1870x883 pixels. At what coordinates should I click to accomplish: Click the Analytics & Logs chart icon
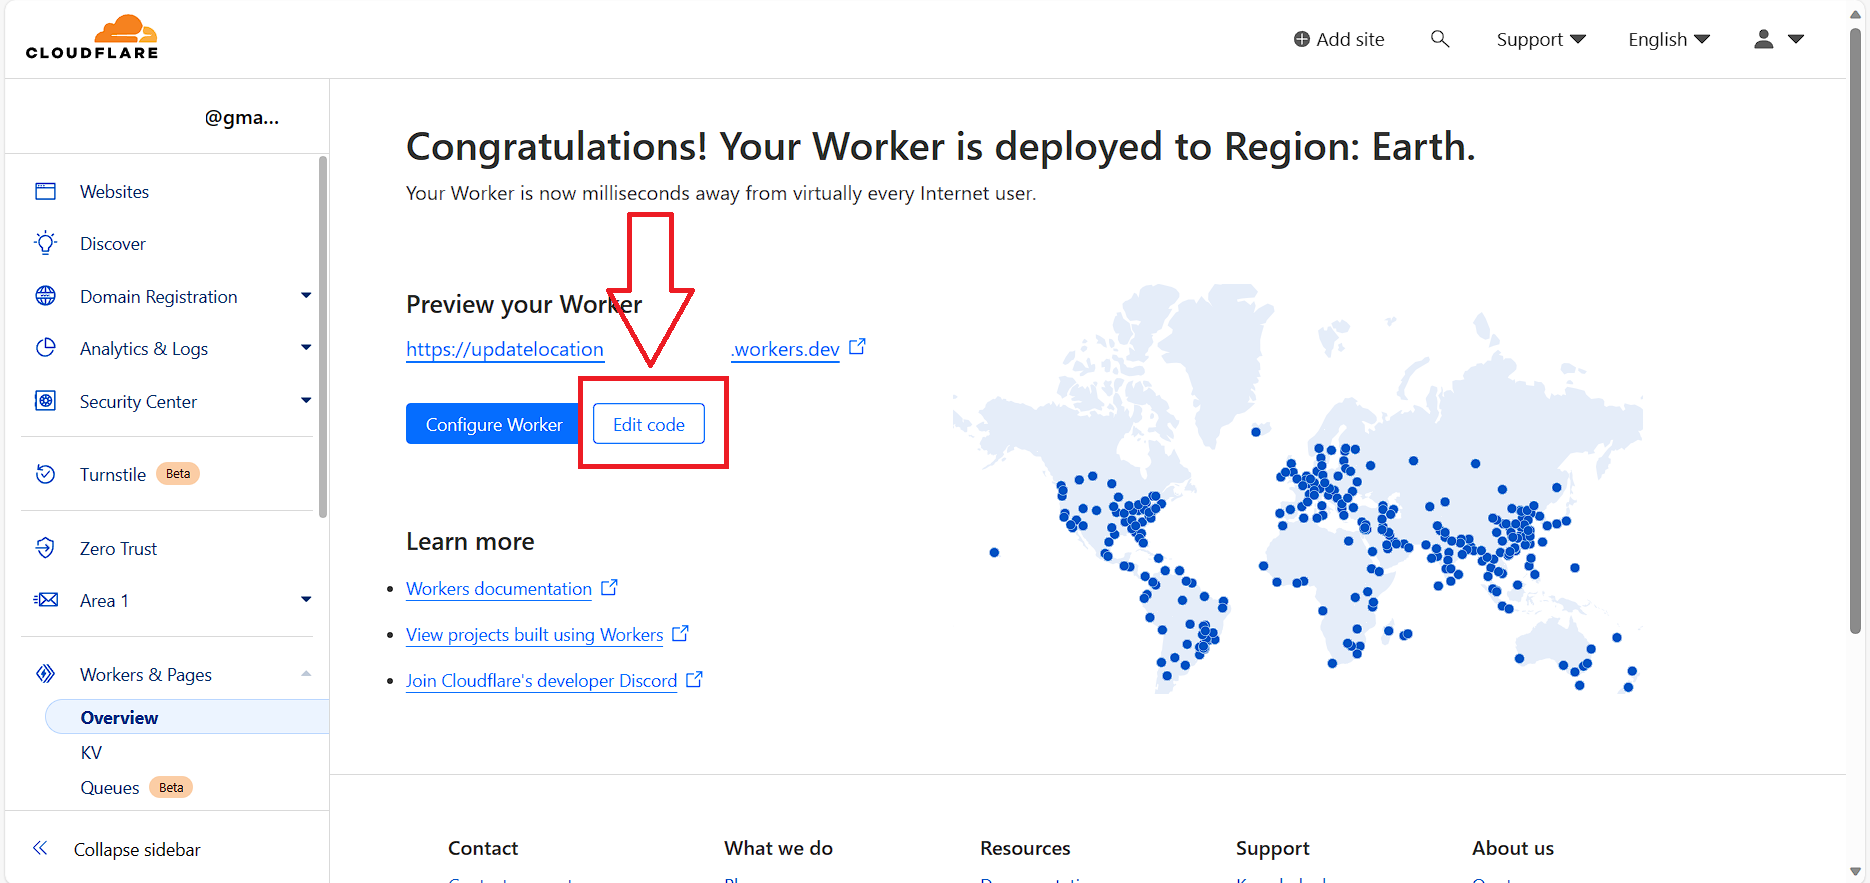46,348
